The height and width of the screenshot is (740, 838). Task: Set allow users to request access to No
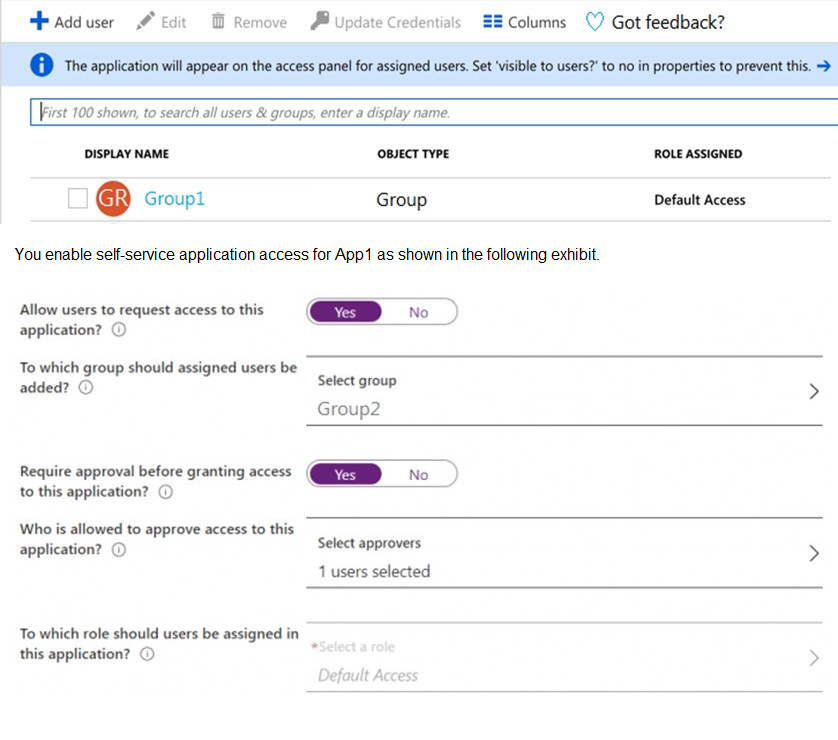point(418,313)
